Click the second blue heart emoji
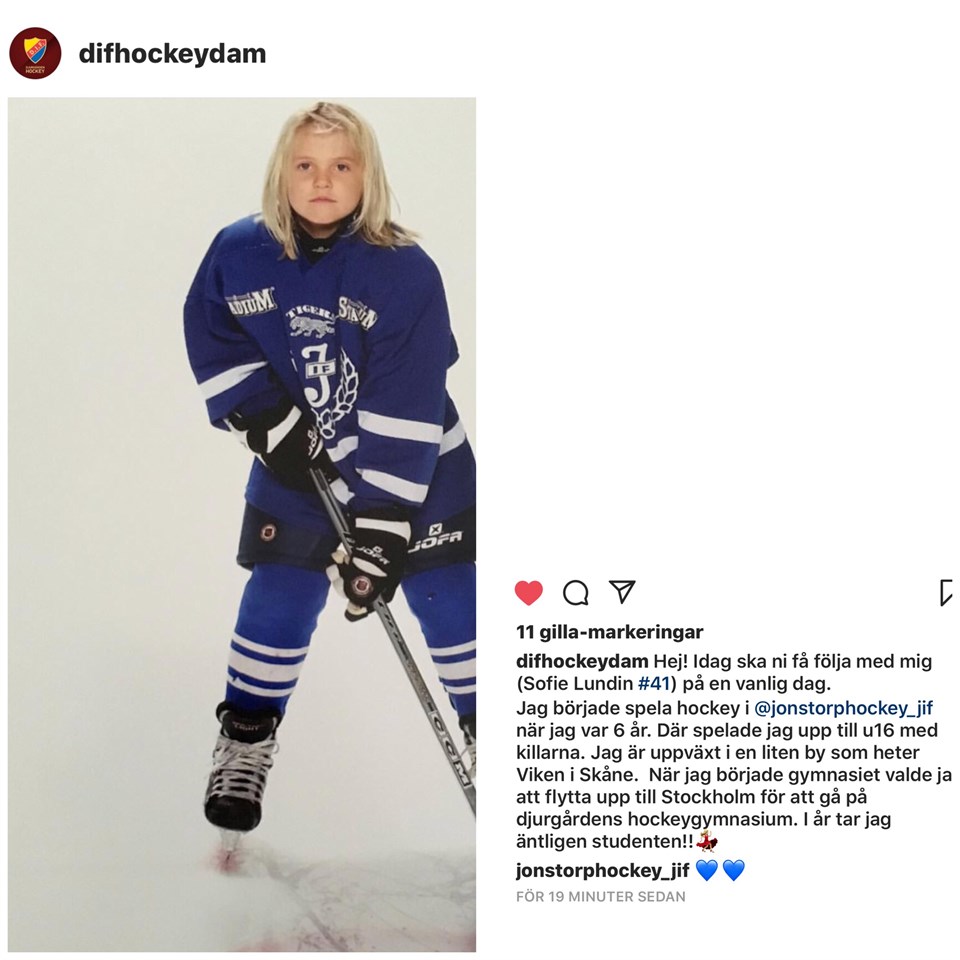Viewport: 960px width, 960px height. 733,870
